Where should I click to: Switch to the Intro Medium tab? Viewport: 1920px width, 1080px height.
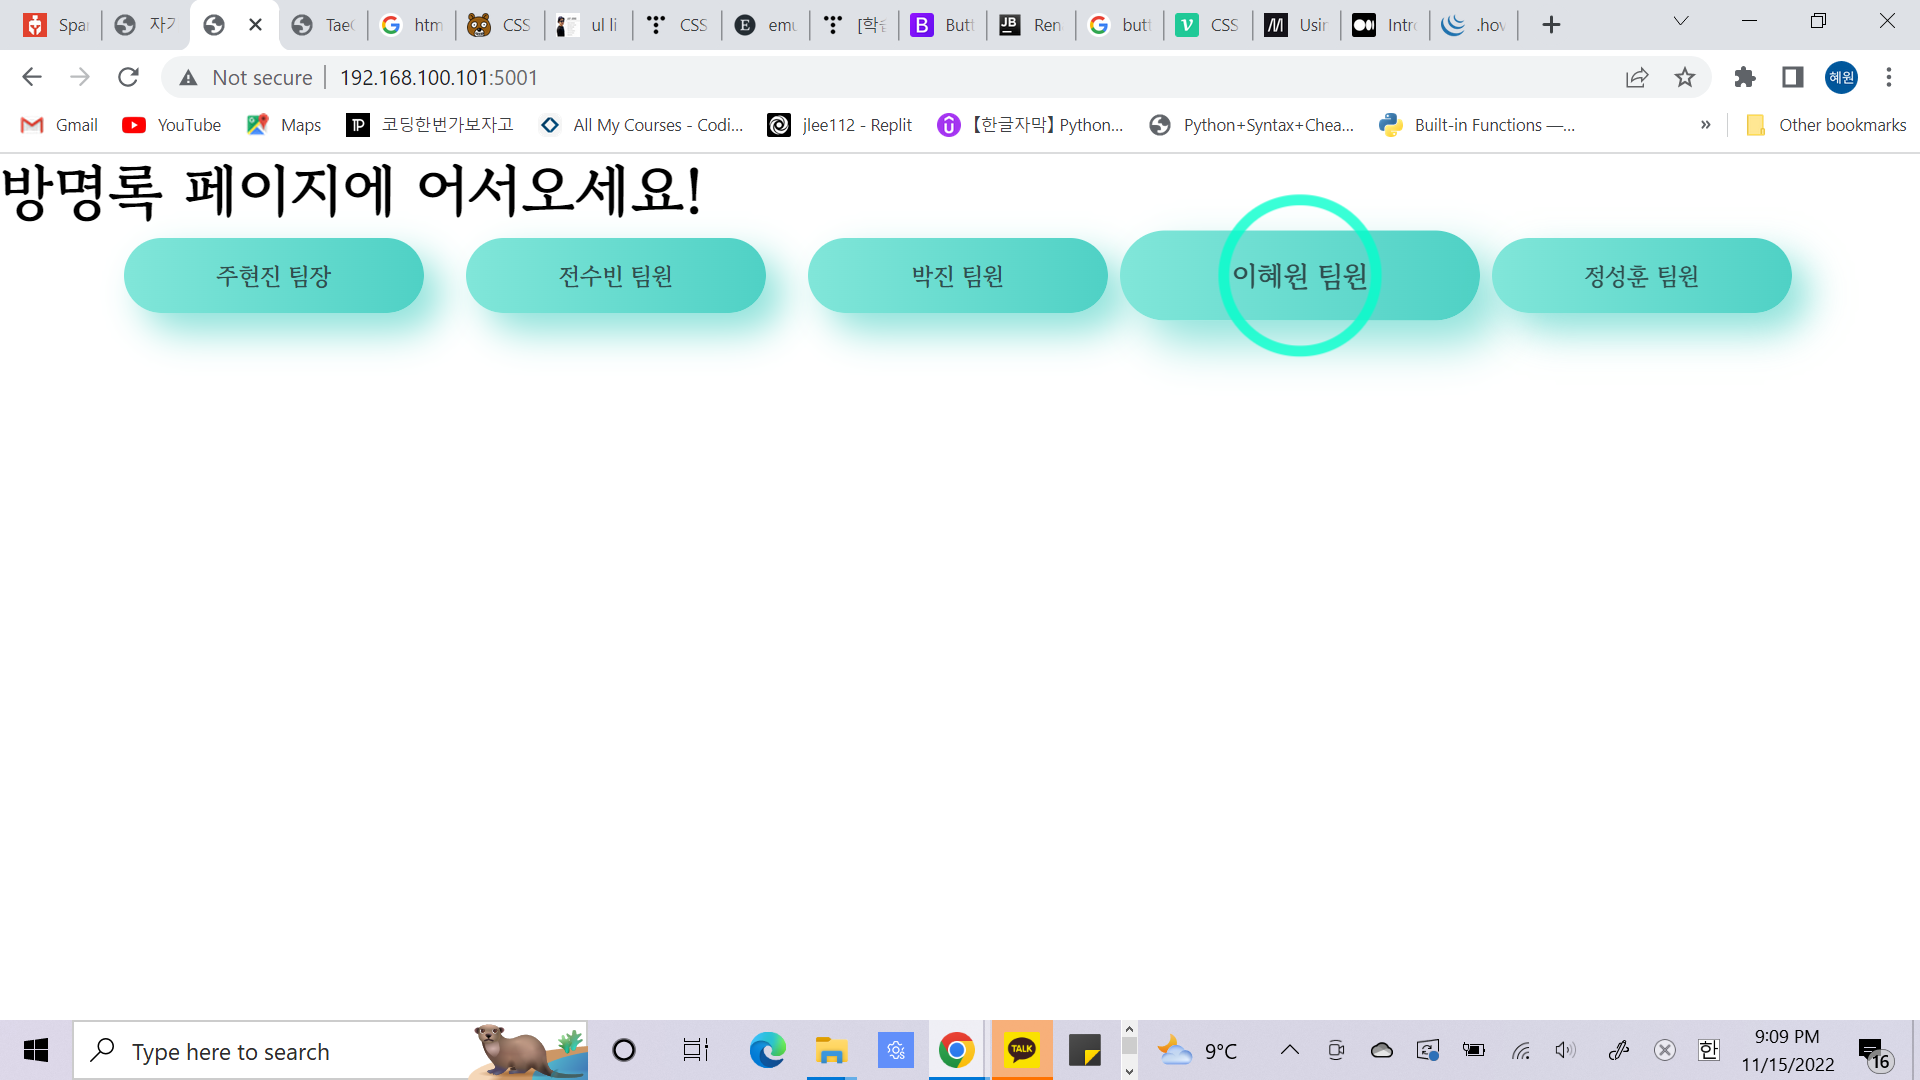[x=1385, y=25]
